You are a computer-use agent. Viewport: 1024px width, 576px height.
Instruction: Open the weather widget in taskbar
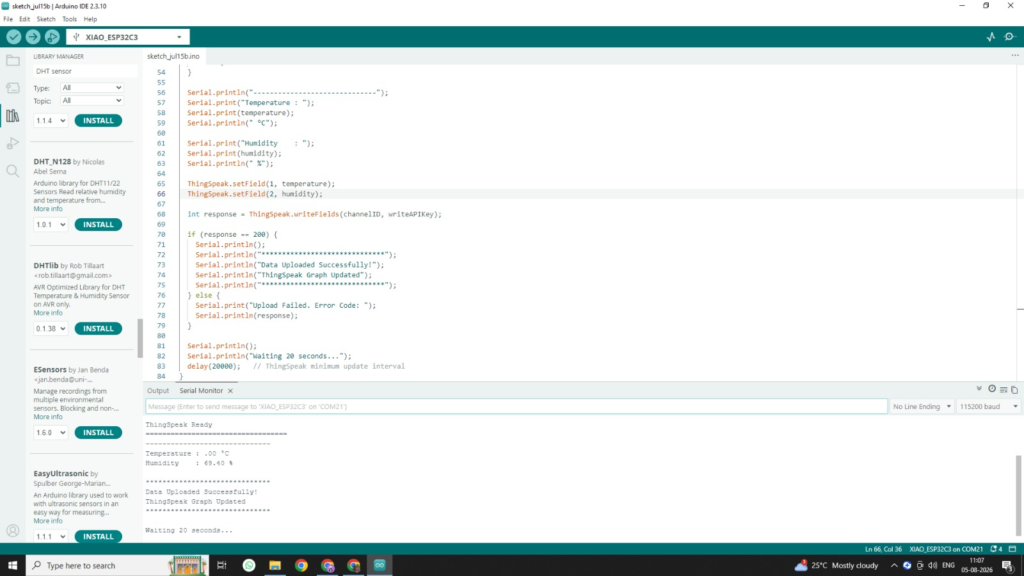[x=837, y=566]
